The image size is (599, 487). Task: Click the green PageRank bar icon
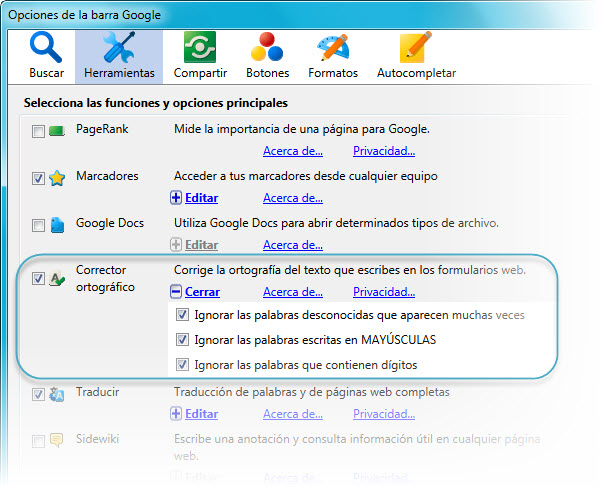click(57, 131)
